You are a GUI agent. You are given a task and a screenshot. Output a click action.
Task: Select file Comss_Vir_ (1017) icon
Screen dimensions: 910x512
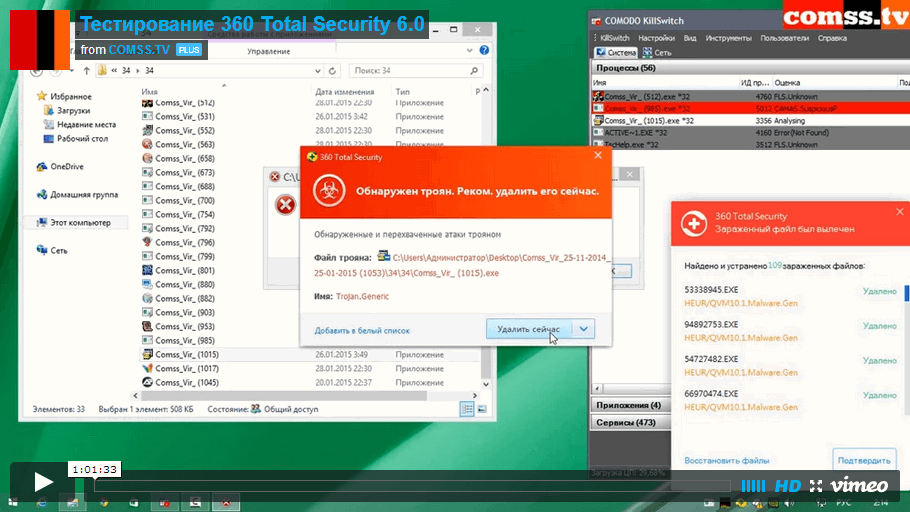point(147,368)
